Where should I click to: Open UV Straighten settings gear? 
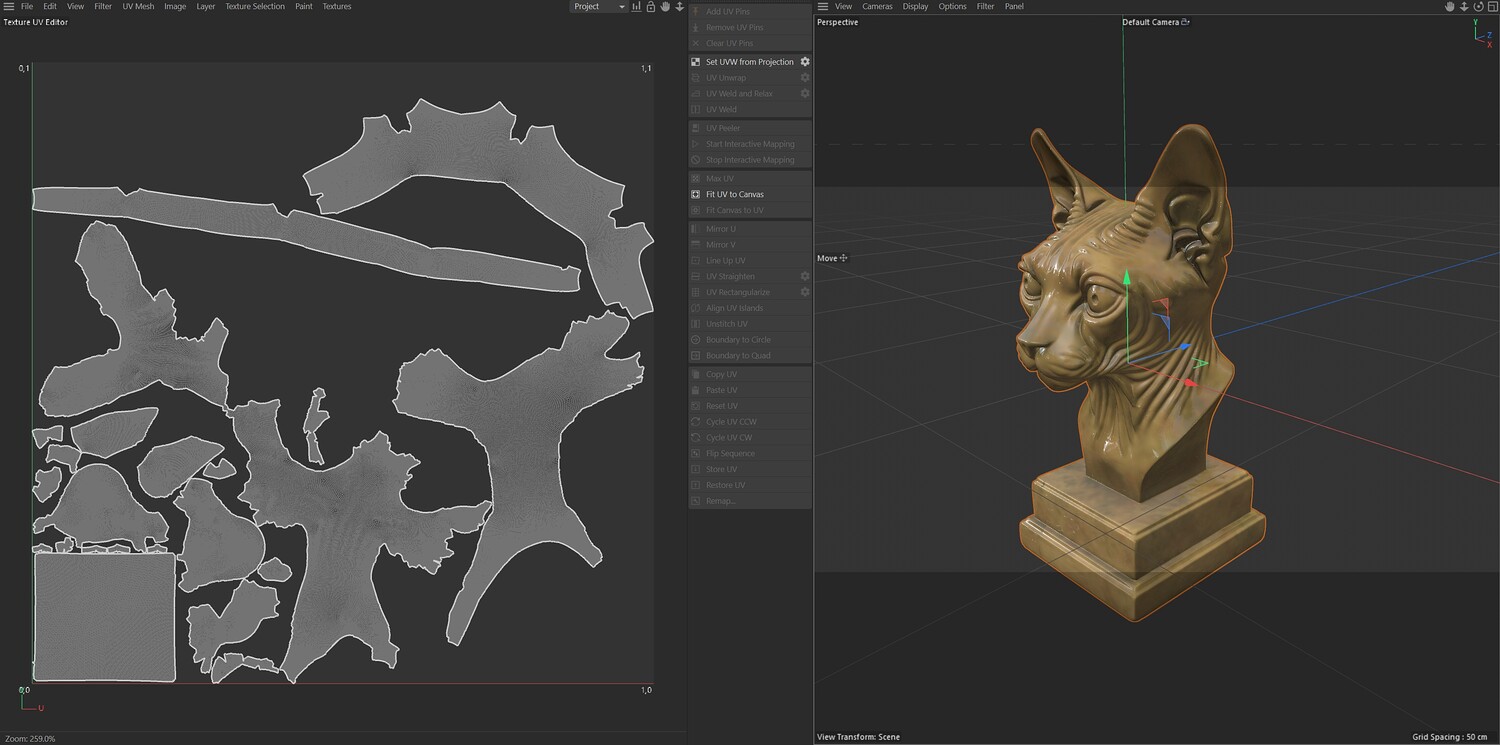pos(805,276)
